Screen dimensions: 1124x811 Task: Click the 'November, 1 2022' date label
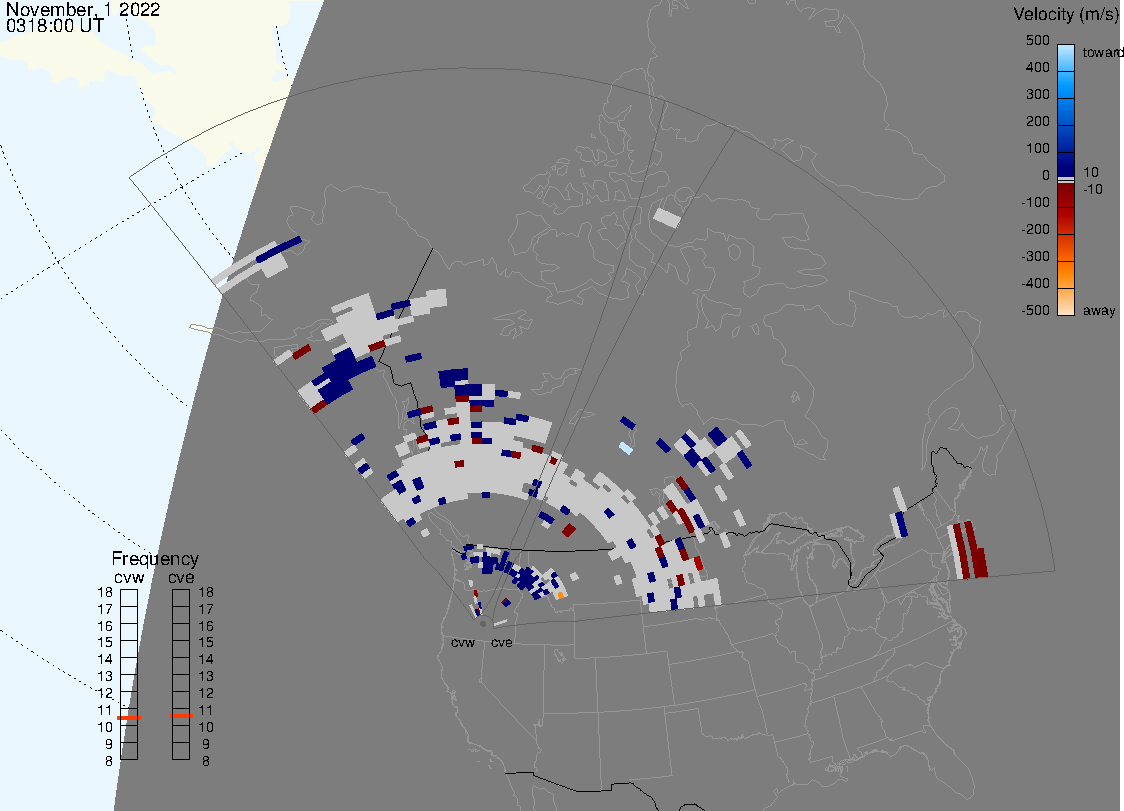pos(82,10)
